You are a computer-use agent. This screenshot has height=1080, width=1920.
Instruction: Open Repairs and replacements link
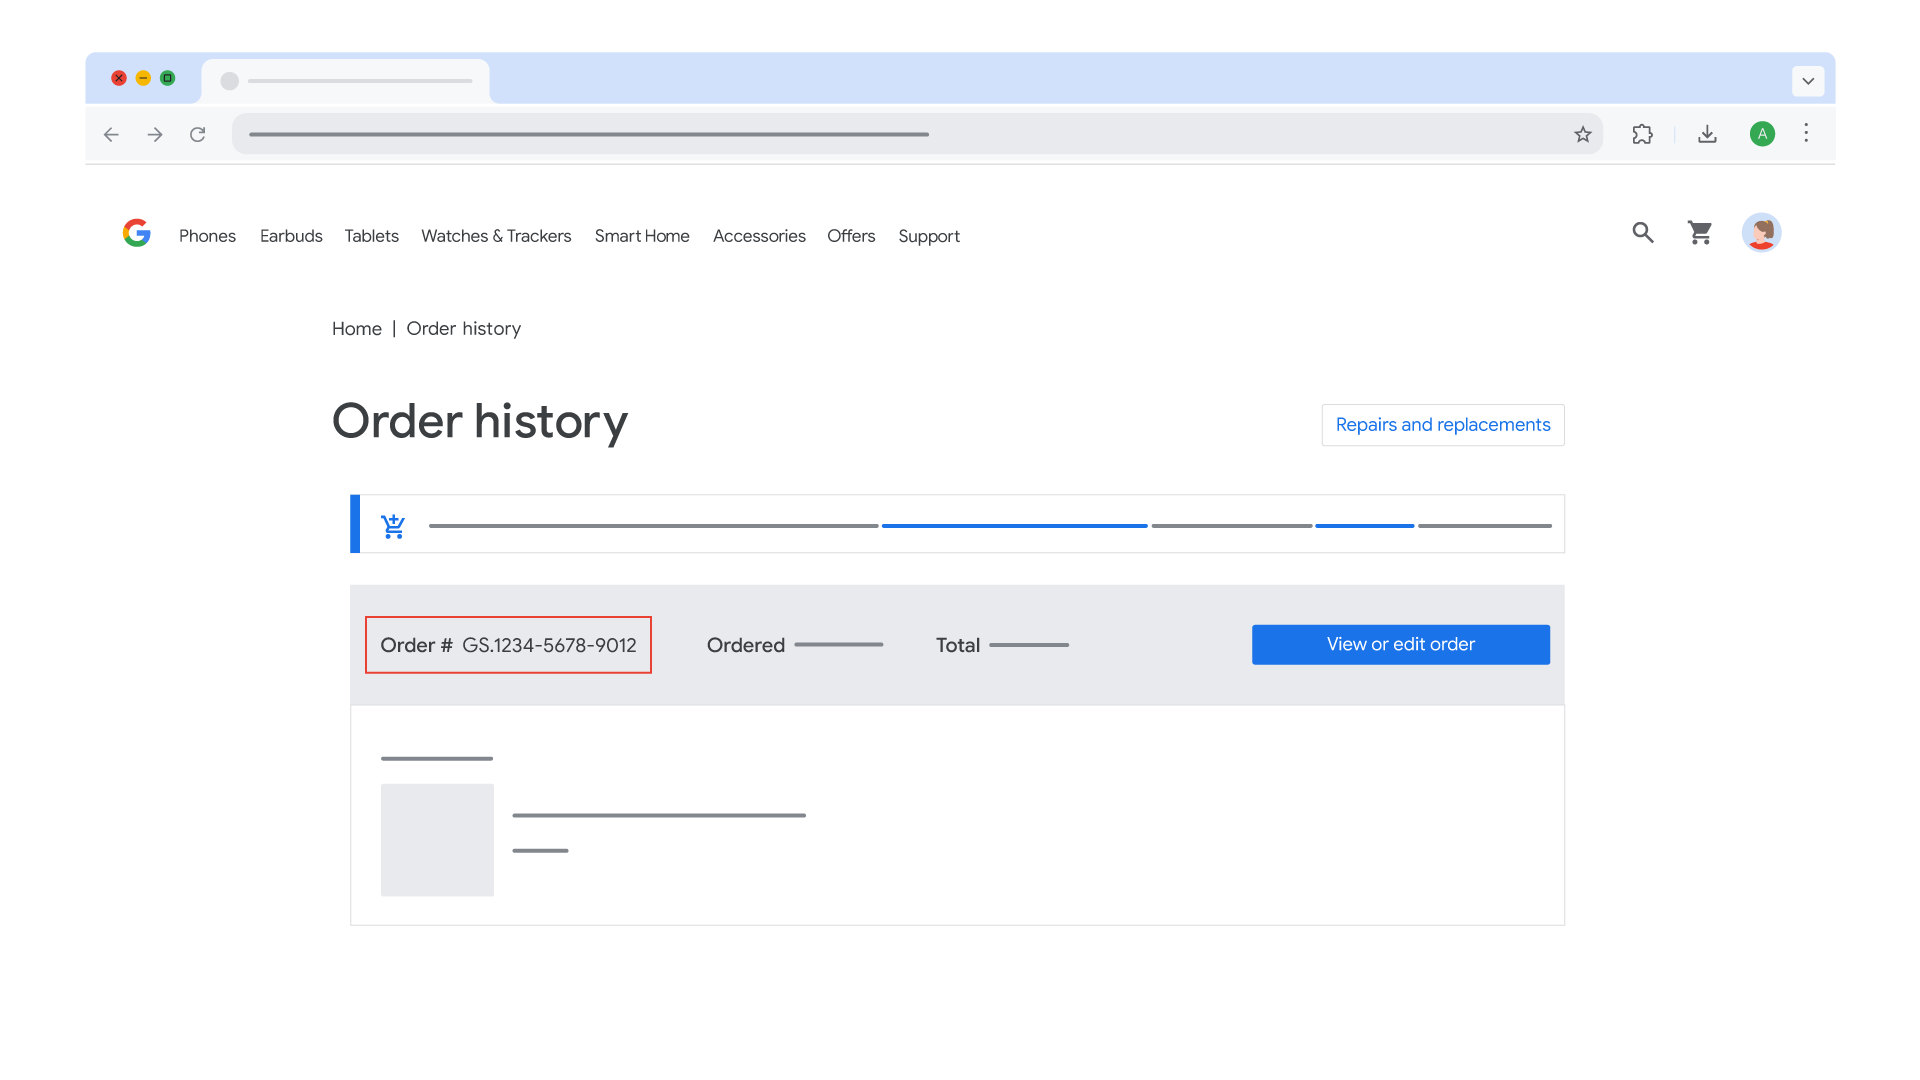tap(1442, 425)
